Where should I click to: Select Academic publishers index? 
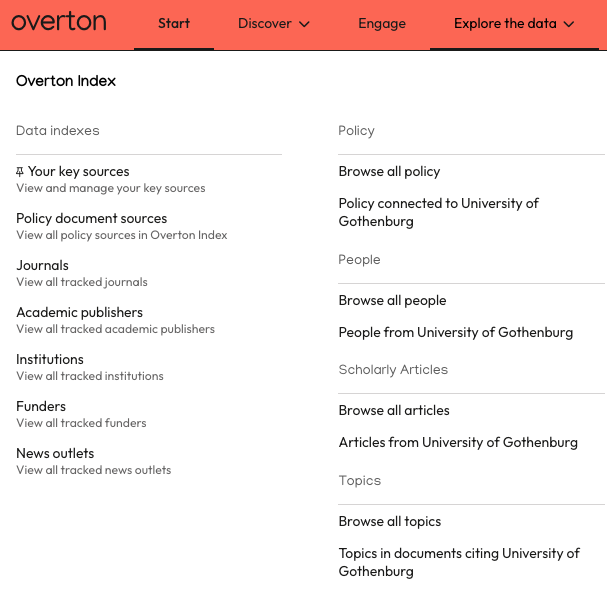point(80,313)
